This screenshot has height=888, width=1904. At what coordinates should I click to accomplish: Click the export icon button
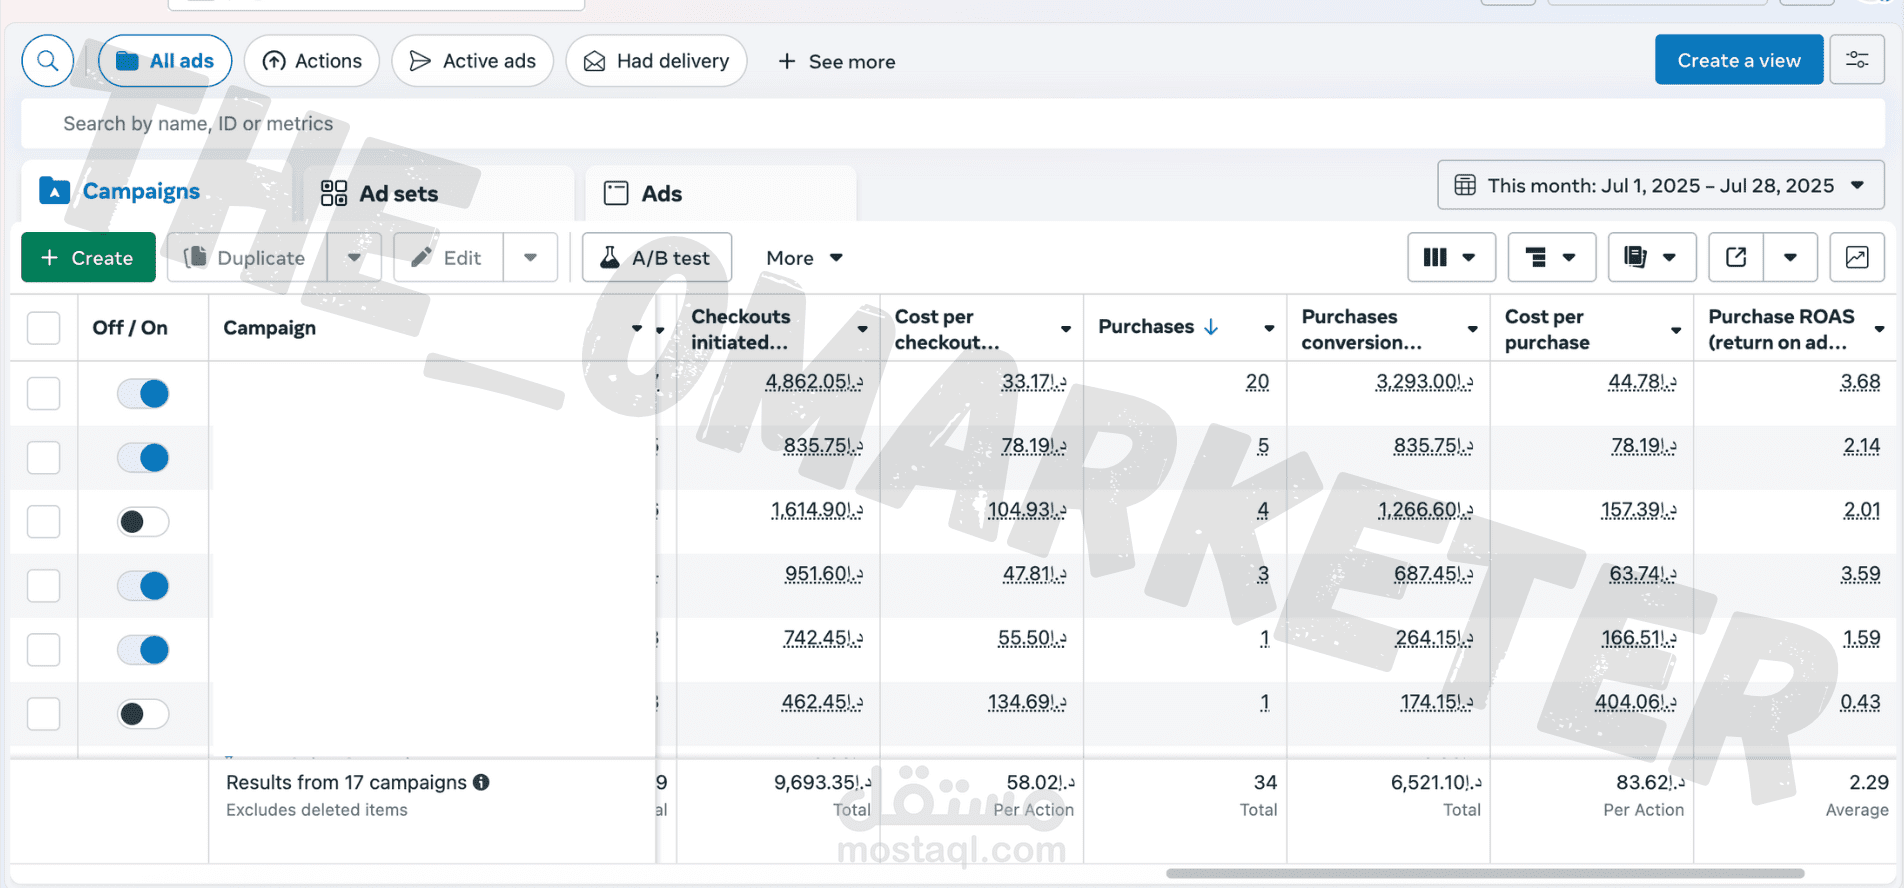1736,258
